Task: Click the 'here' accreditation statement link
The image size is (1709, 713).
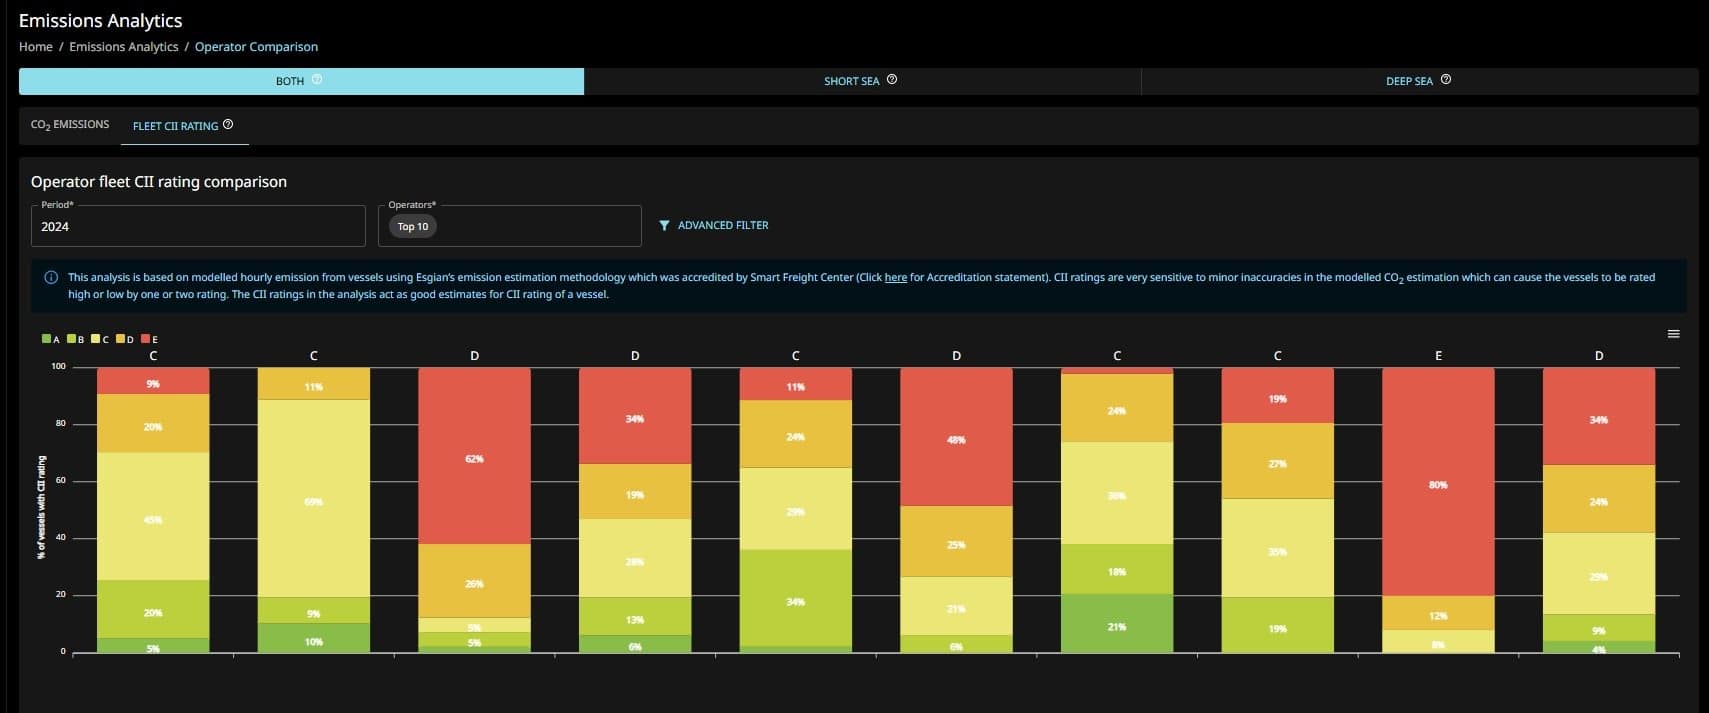Action: 895,278
